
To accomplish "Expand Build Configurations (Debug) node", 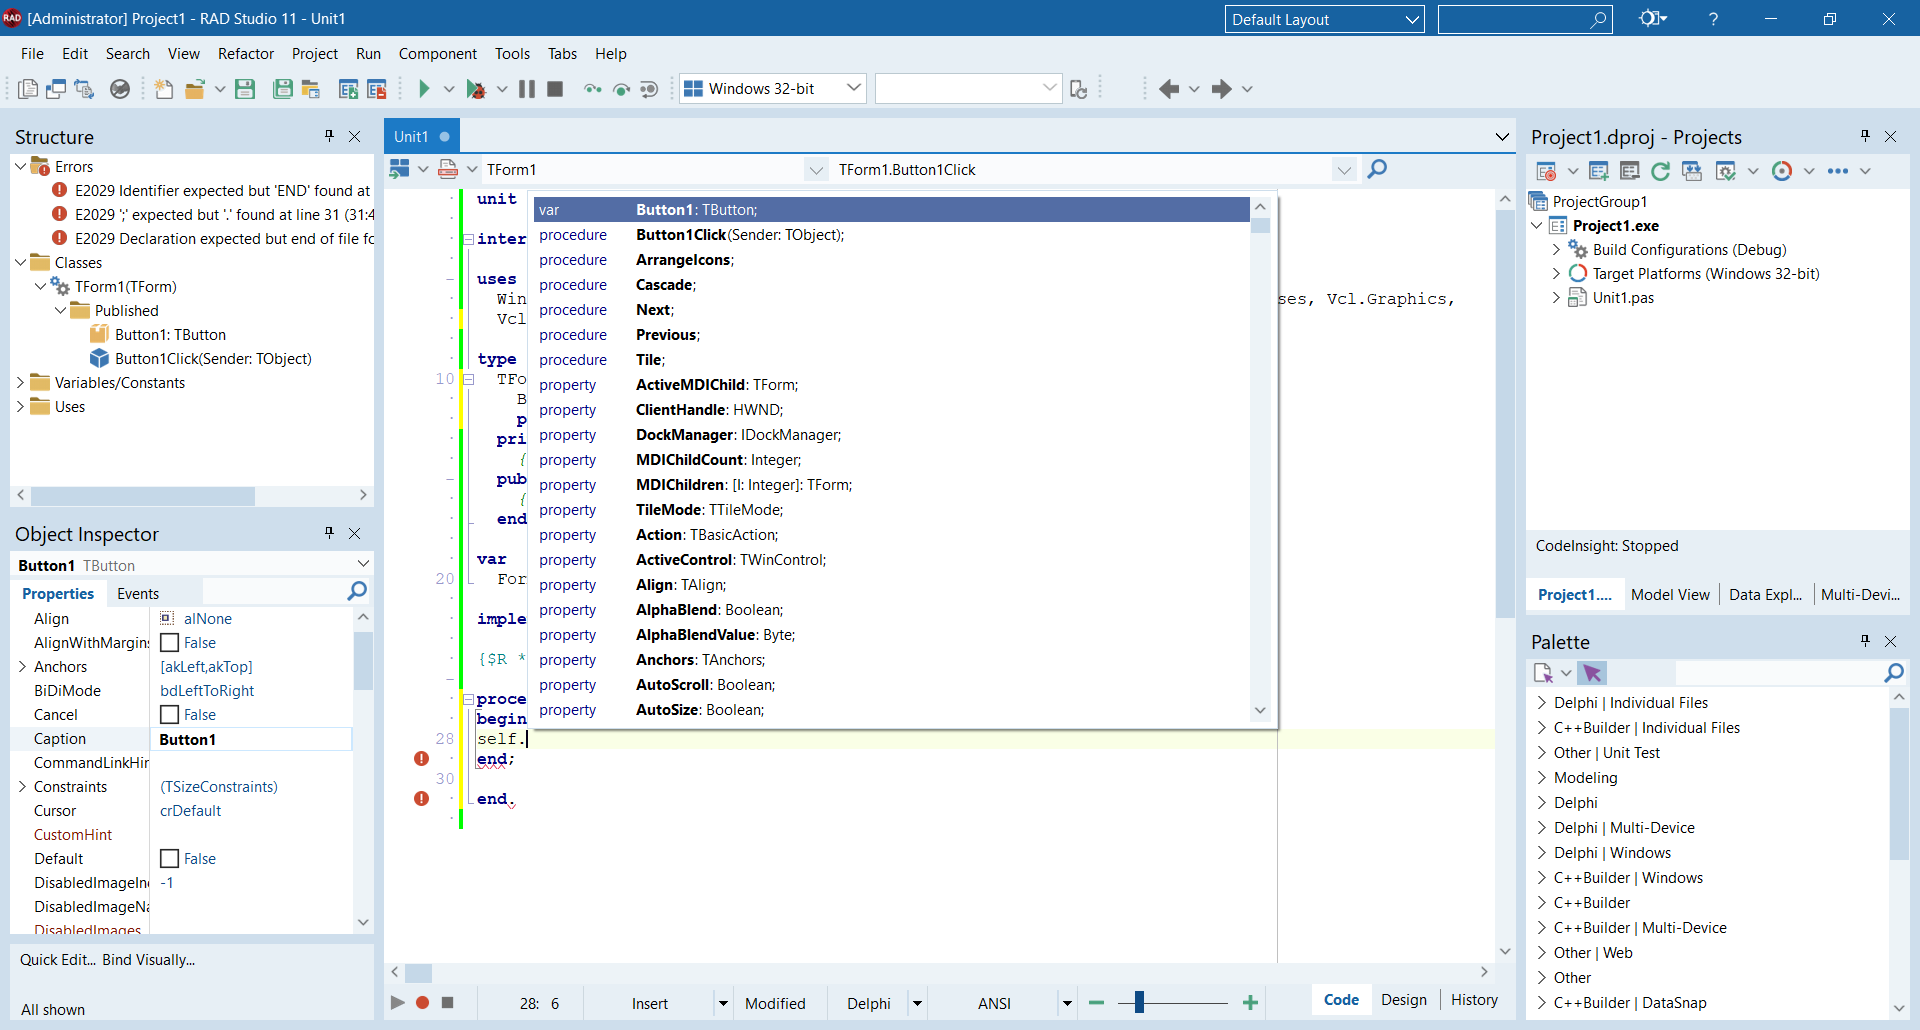I will [x=1556, y=250].
